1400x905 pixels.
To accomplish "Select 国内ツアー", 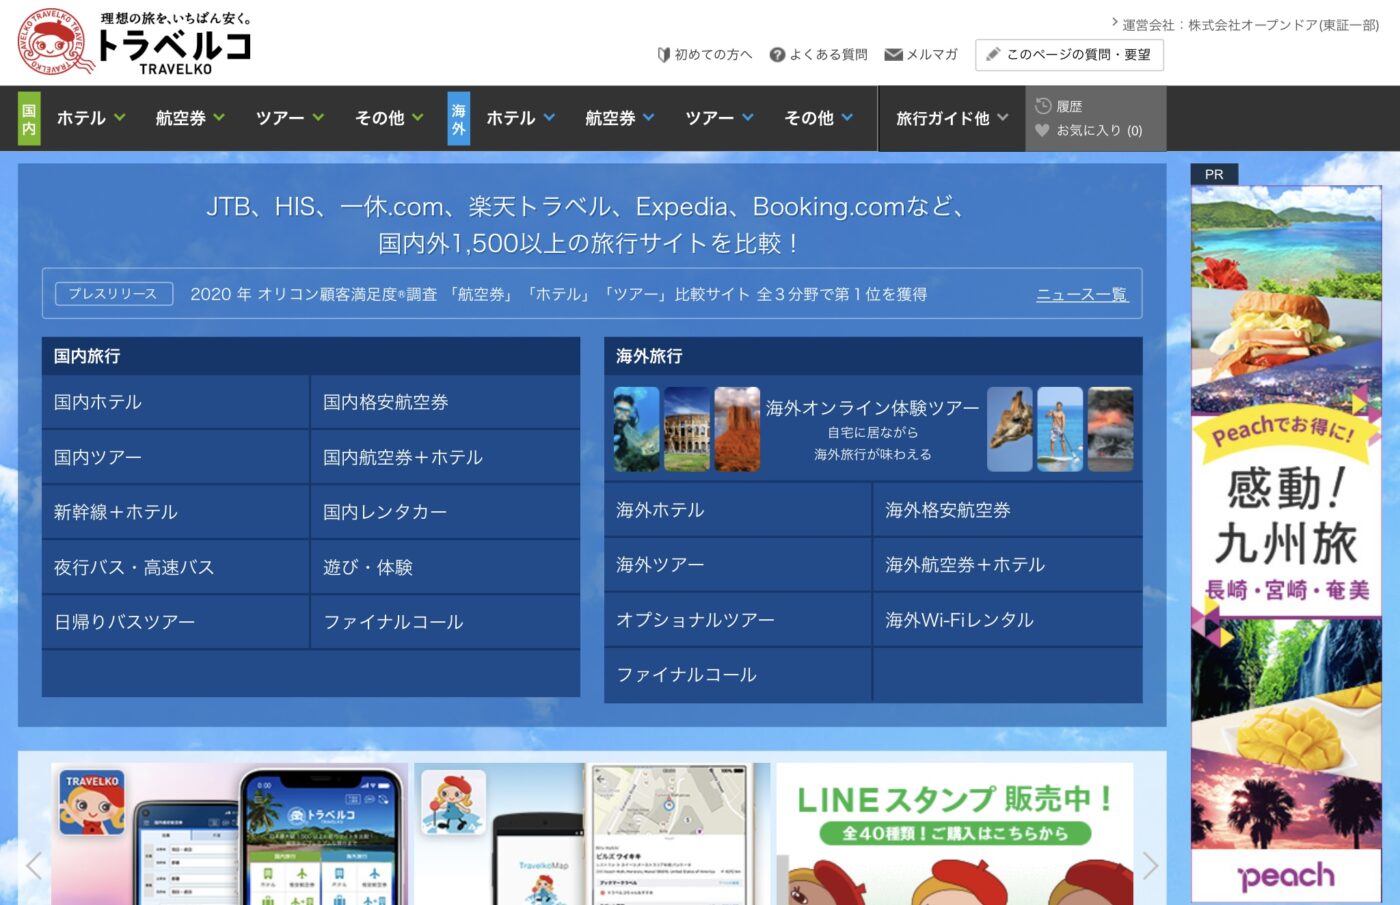I will [175, 457].
